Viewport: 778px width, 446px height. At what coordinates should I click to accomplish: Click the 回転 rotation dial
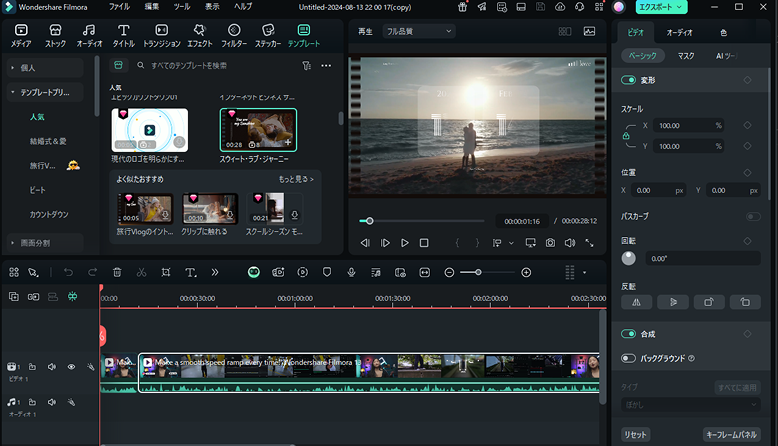pyautogui.click(x=629, y=258)
